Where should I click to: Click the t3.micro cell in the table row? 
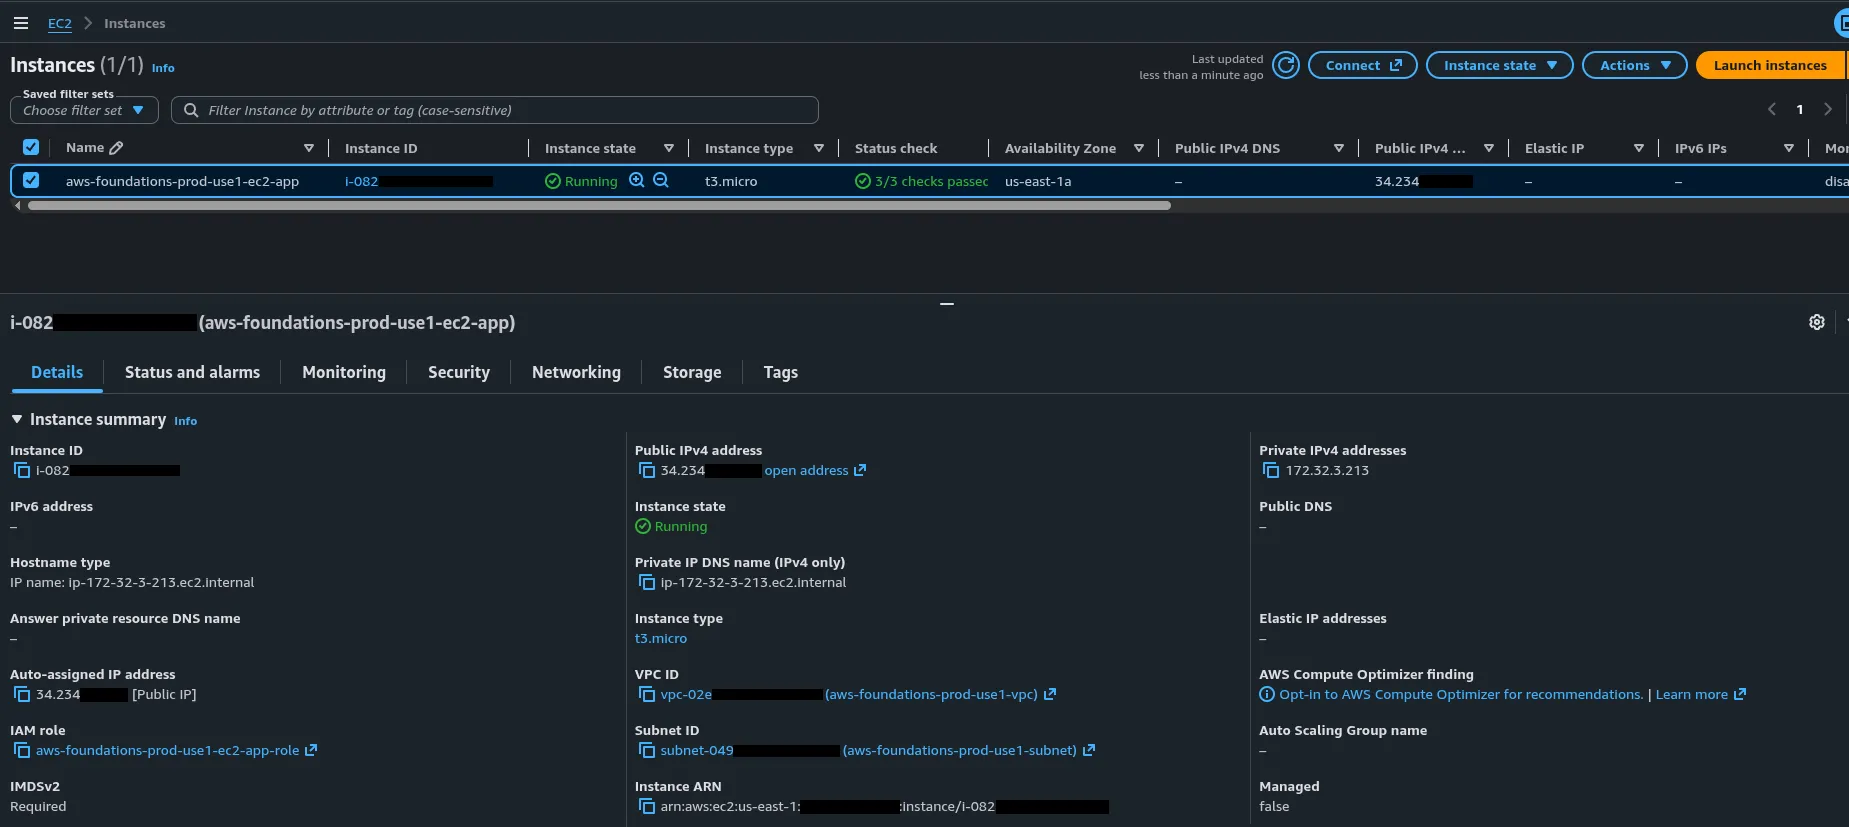pyautogui.click(x=731, y=181)
